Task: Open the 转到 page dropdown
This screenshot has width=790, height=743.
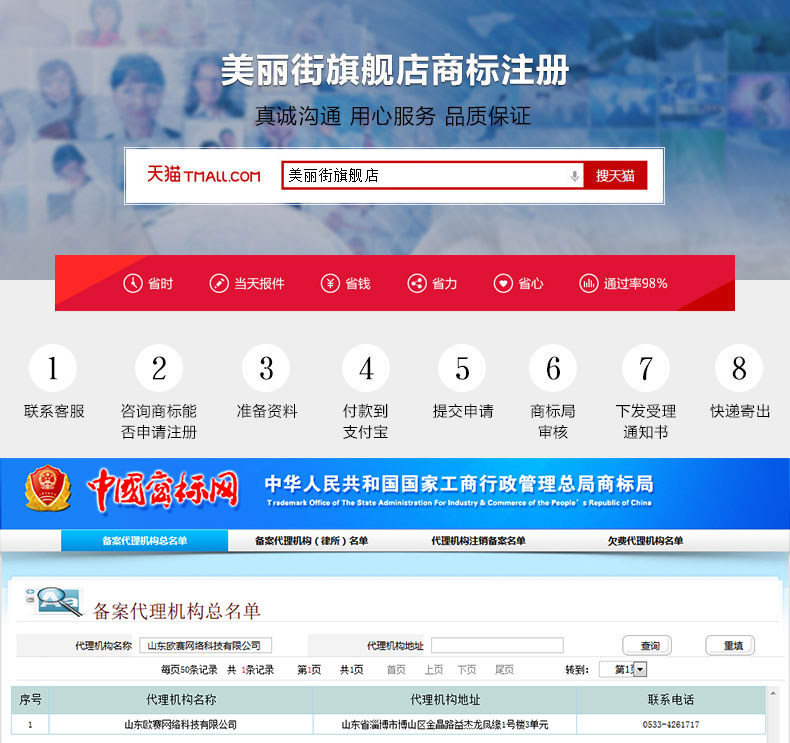Action: click(x=623, y=669)
